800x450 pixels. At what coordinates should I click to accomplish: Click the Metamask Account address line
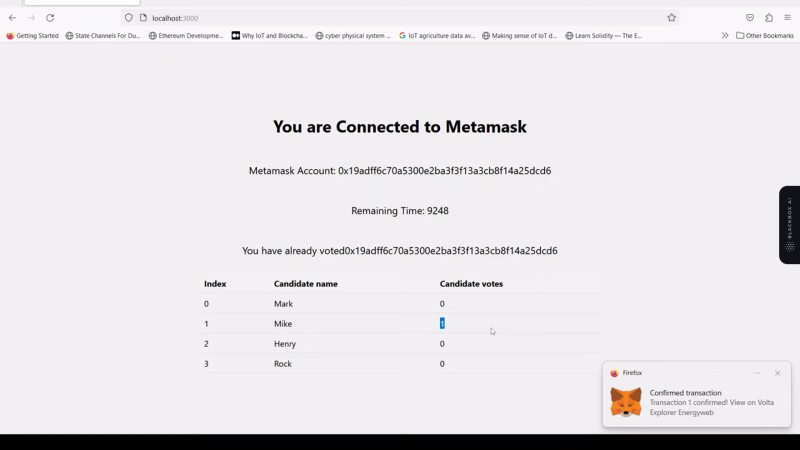pyautogui.click(x=399, y=171)
